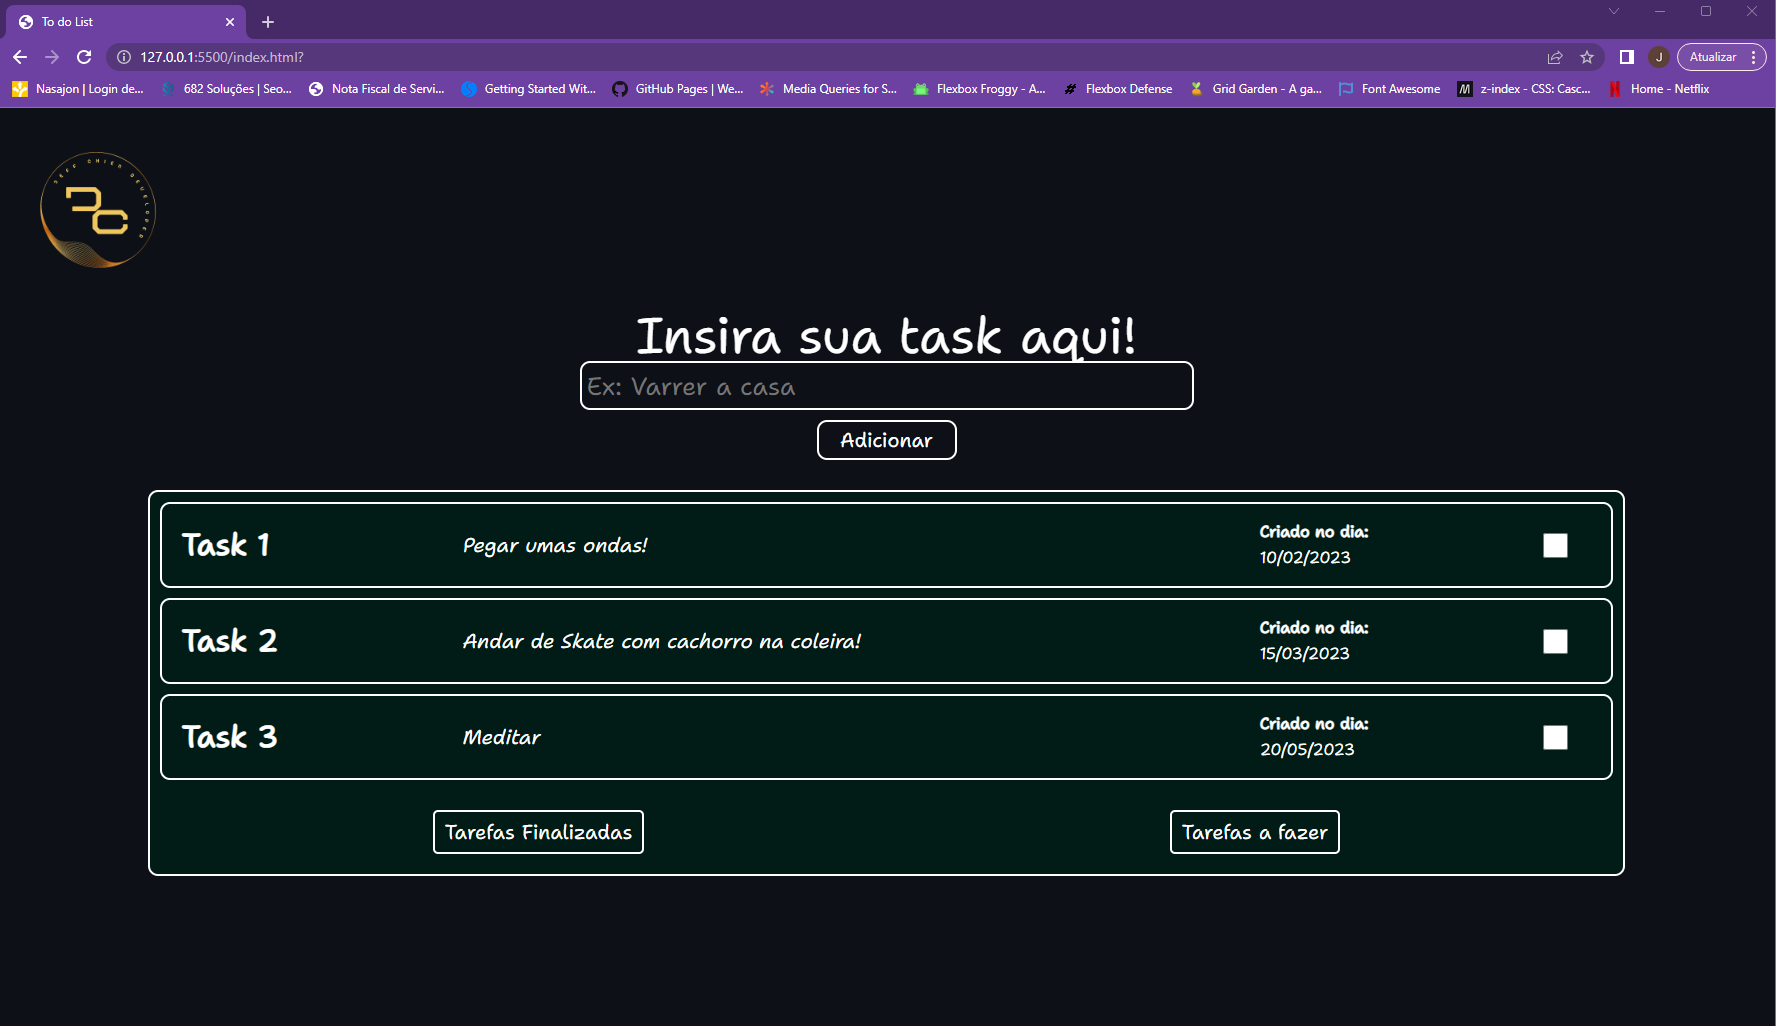Image resolution: width=1776 pixels, height=1026 pixels.
Task: Click the browser back arrow
Action: [20, 57]
